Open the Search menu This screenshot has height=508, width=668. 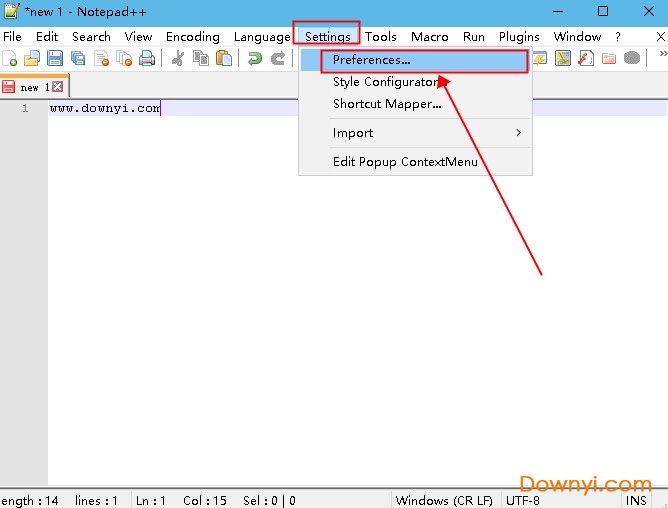[91, 37]
